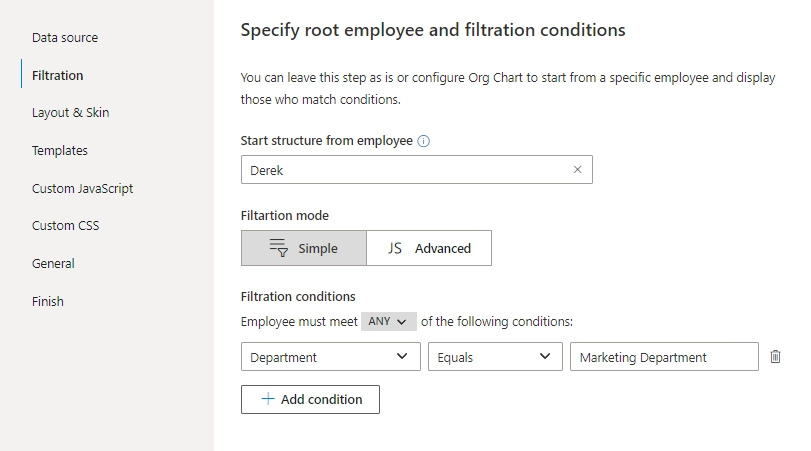The height and width of the screenshot is (451, 811).
Task: Open the General step
Action: click(53, 264)
